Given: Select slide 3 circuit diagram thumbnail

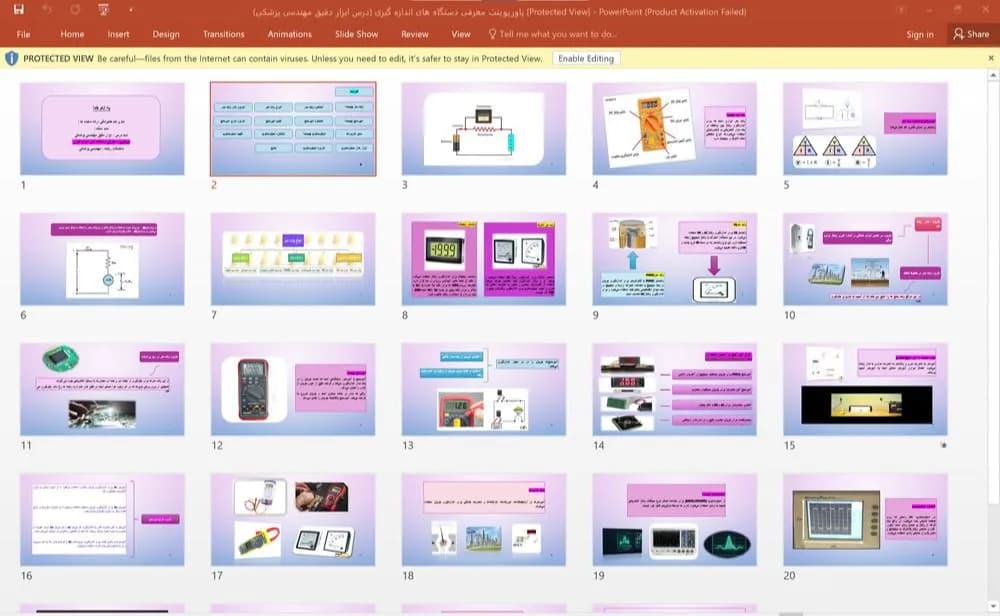Looking at the screenshot, I should pyautogui.click(x=483, y=128).
